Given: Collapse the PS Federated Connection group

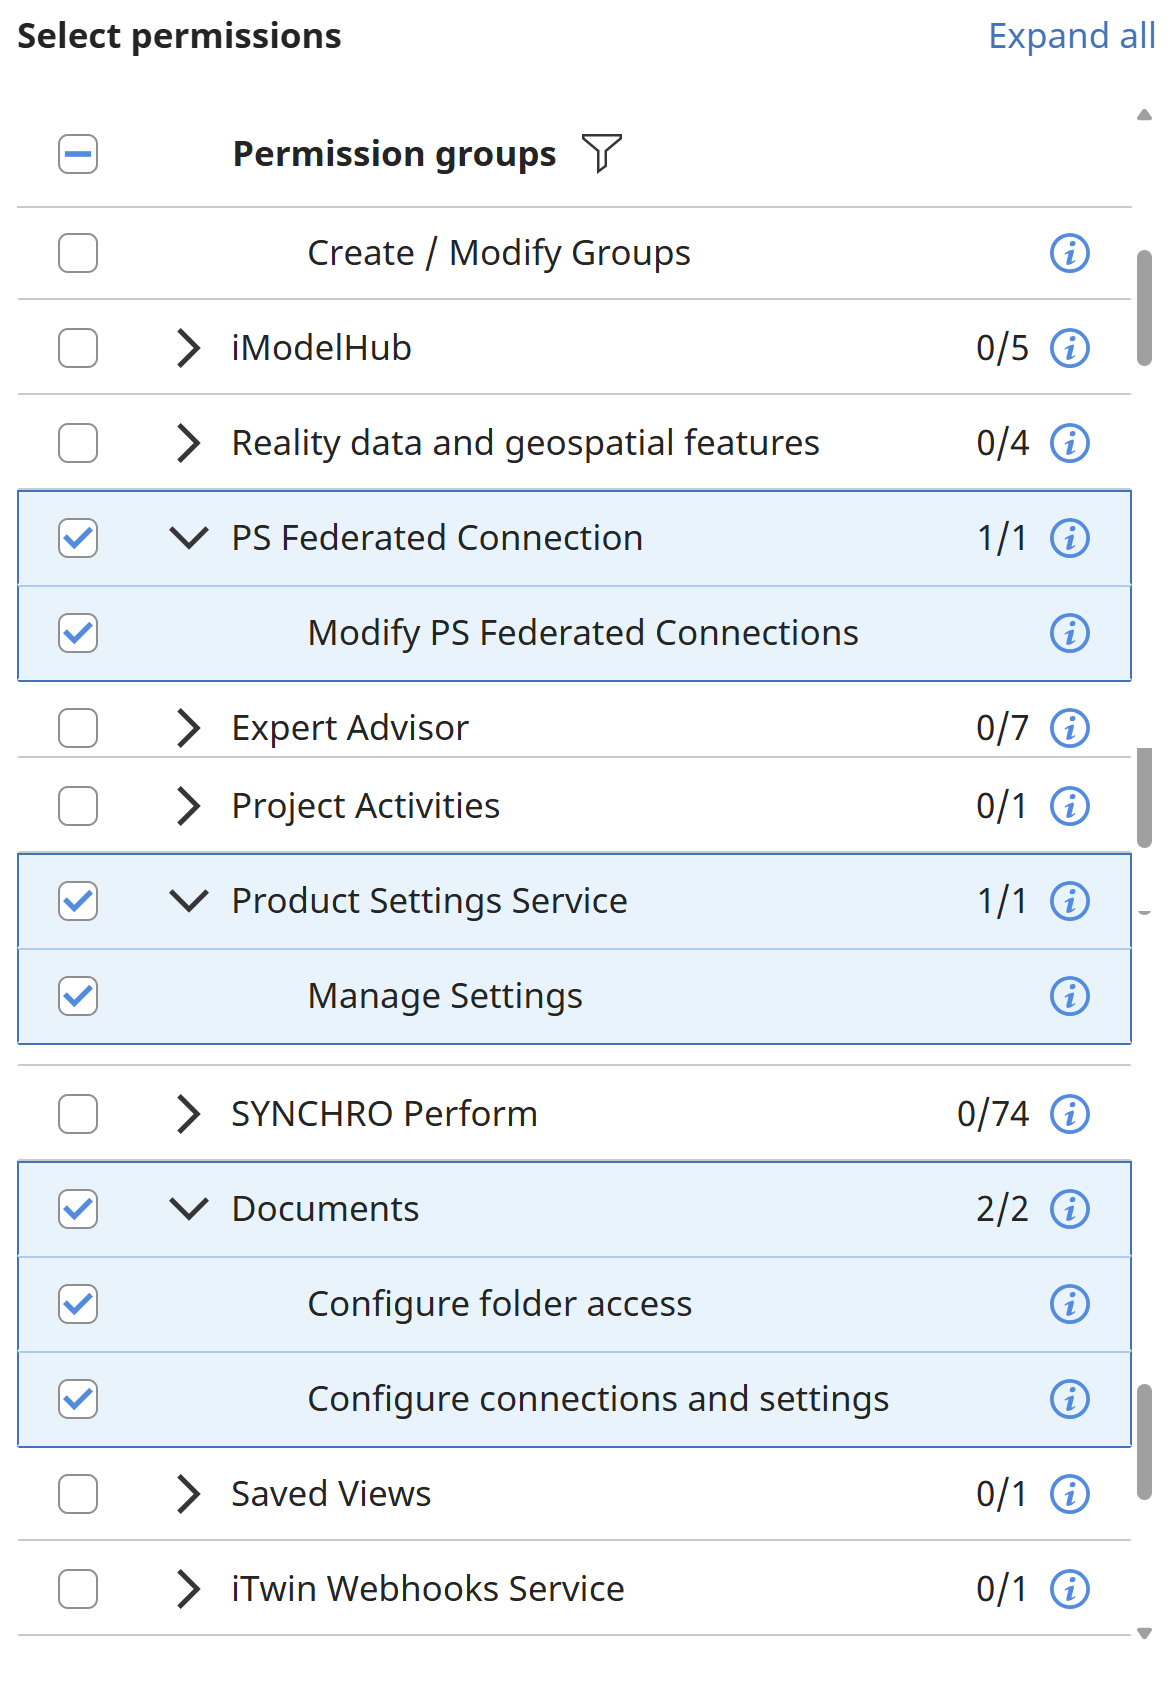Looking at the screenshot, I should tap(188, 538).
